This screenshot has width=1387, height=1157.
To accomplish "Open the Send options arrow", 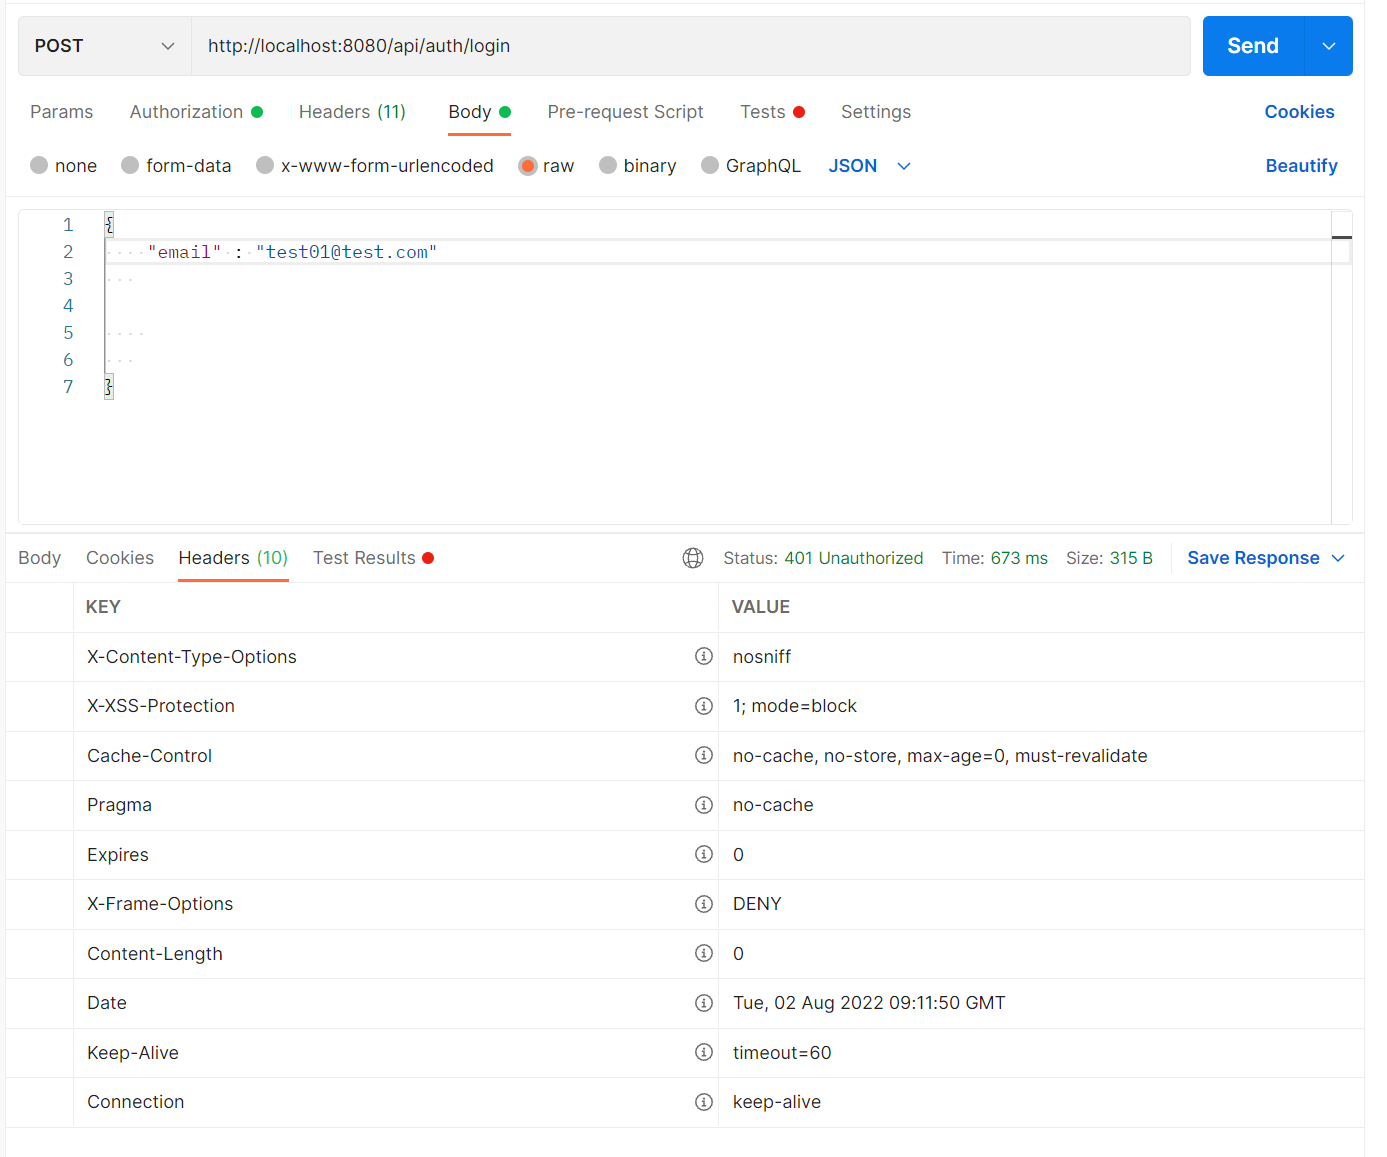I will click(1329, 46).
